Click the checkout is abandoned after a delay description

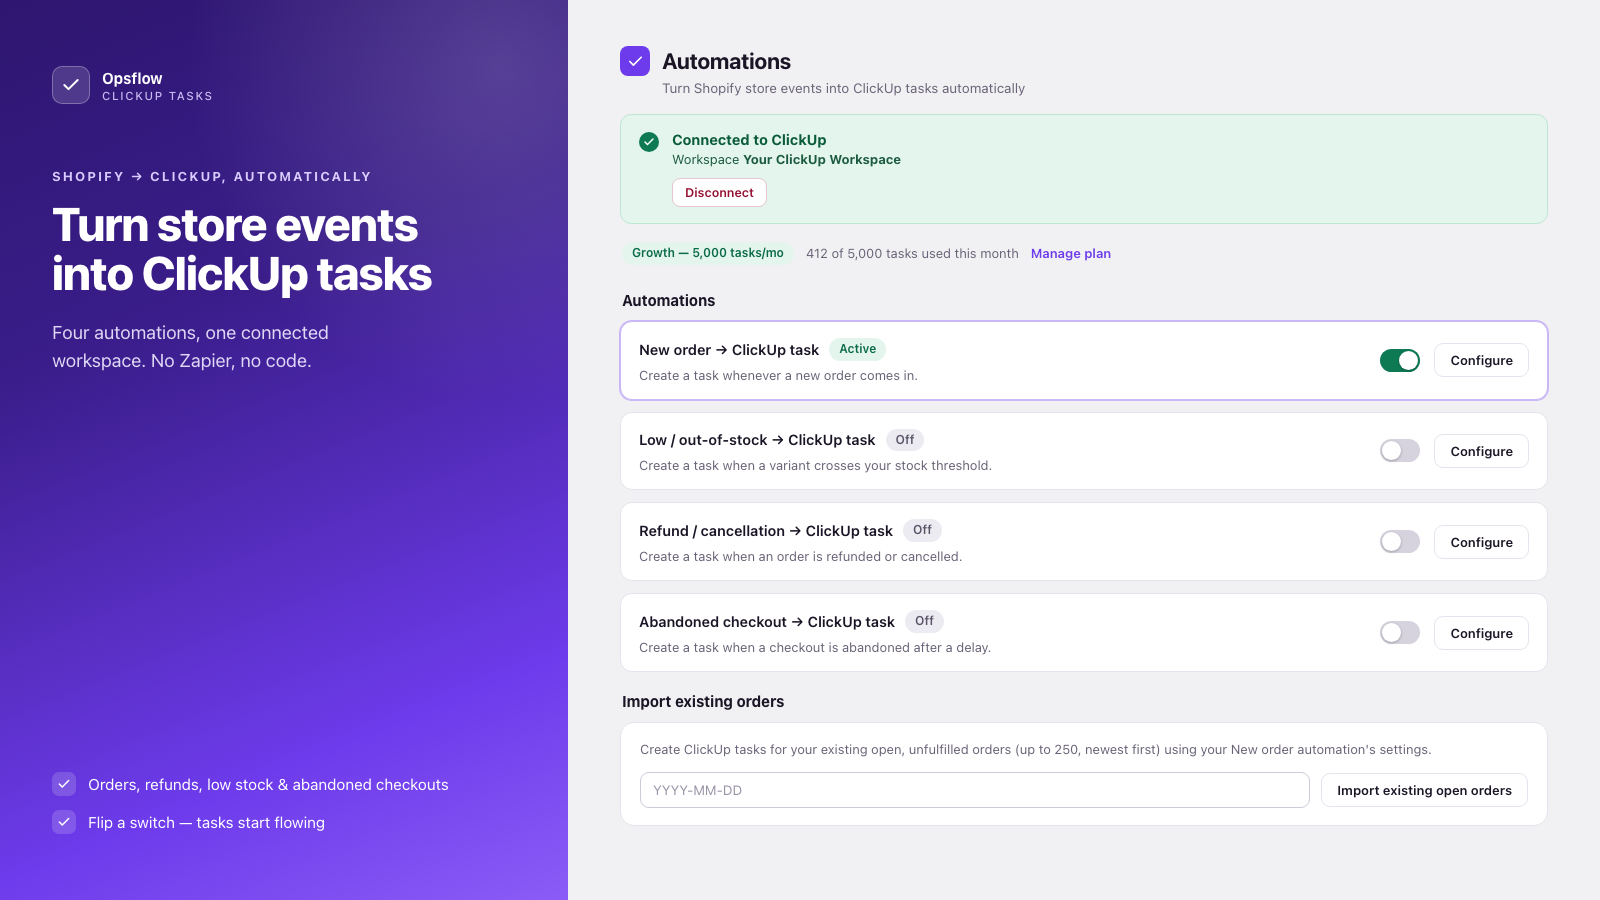(815, 648)
